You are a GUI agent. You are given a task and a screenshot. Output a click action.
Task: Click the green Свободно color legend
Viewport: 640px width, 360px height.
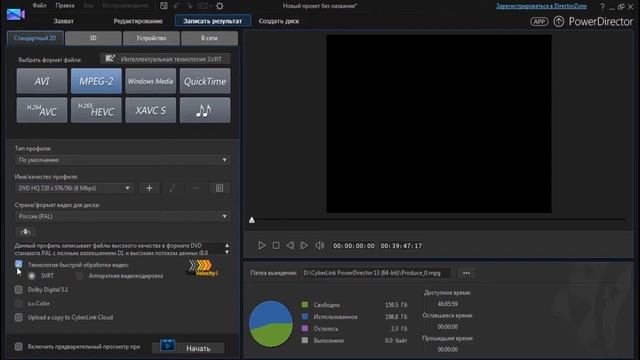pos(305,304)
